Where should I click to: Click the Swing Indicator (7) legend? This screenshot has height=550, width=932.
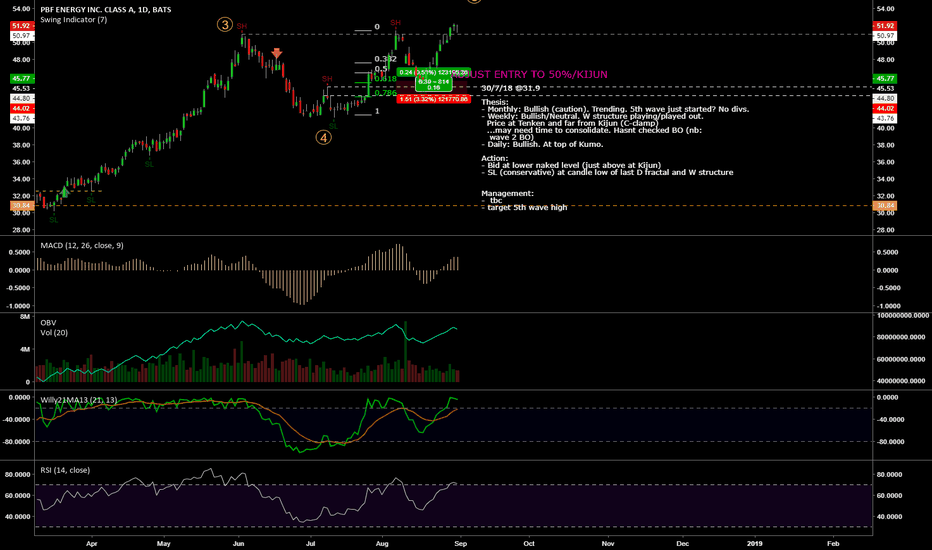pyautogui.click(x=74, y=20)
